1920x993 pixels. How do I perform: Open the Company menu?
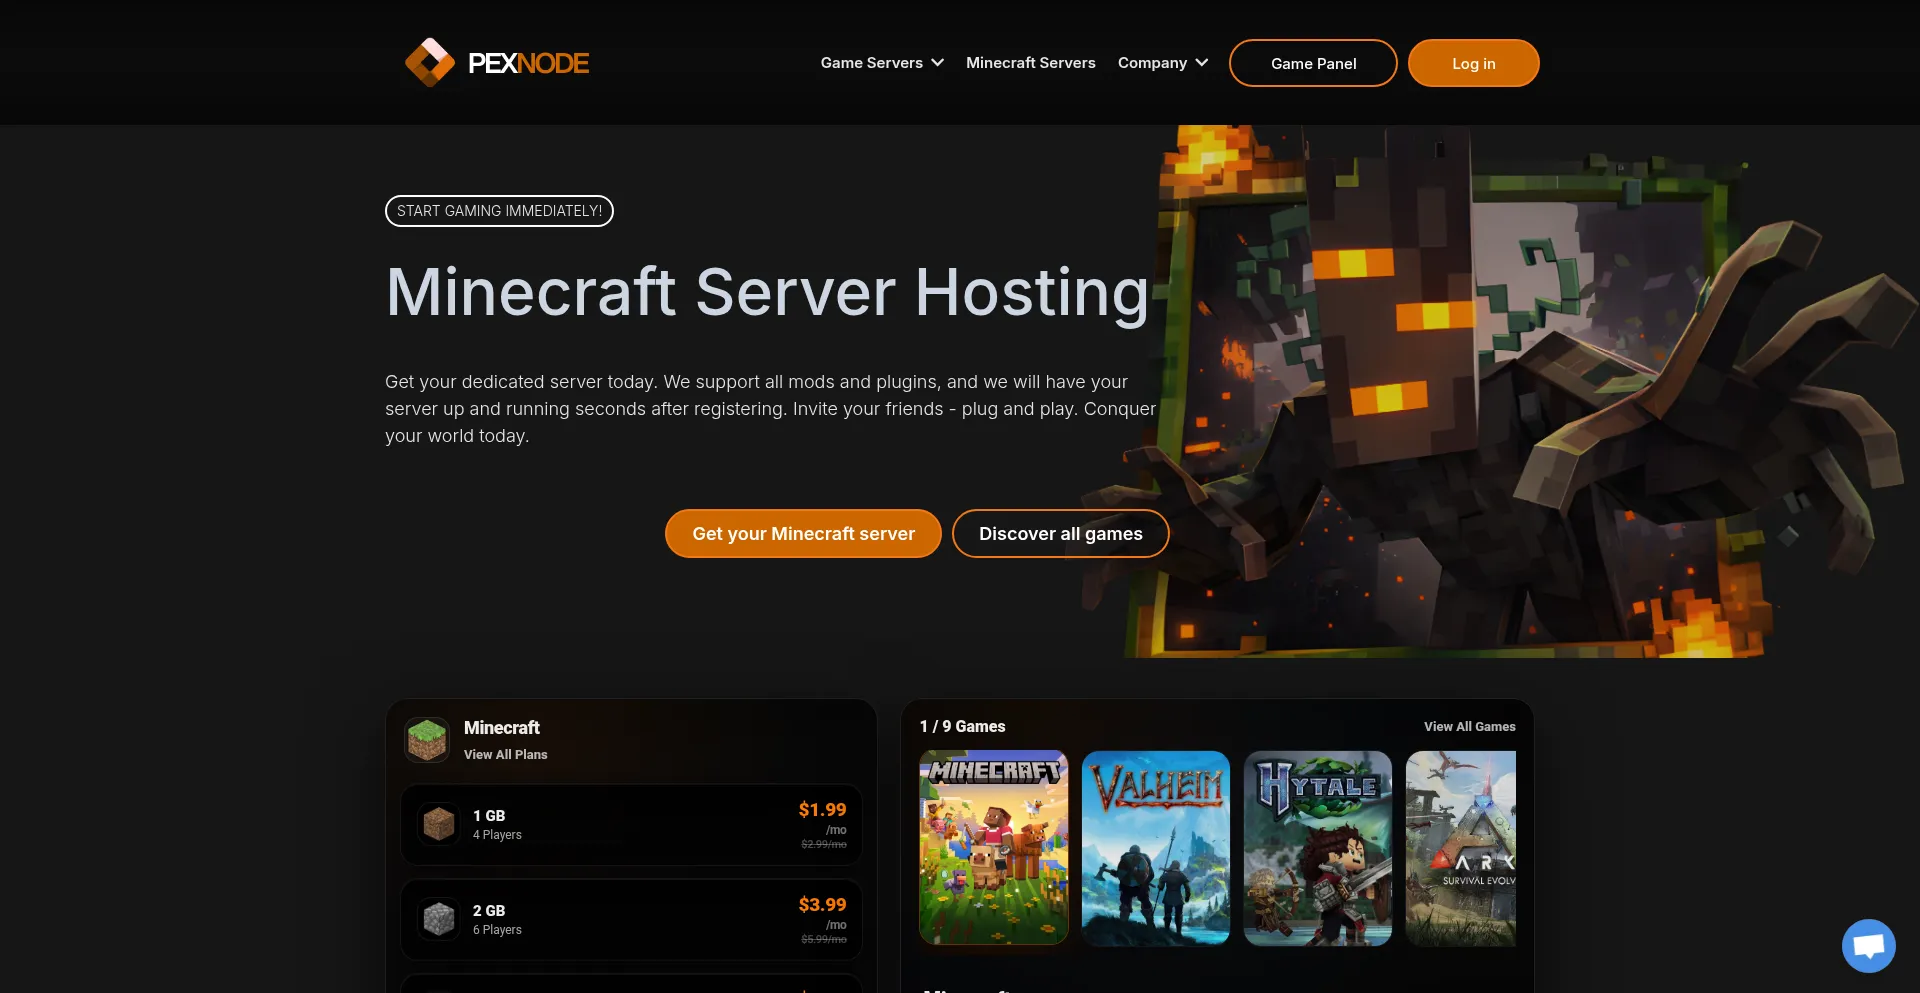1163,63
